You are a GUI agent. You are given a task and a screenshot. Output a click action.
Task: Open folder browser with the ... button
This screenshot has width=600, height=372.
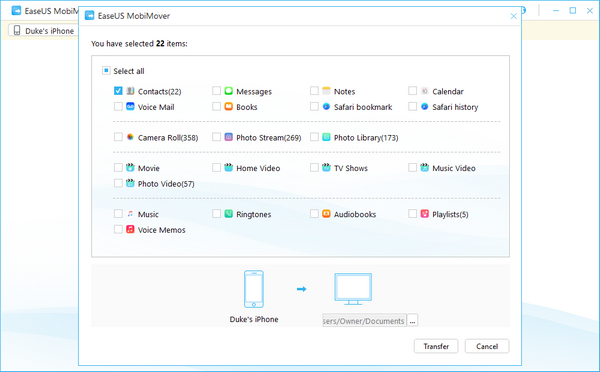coord(412,321)
